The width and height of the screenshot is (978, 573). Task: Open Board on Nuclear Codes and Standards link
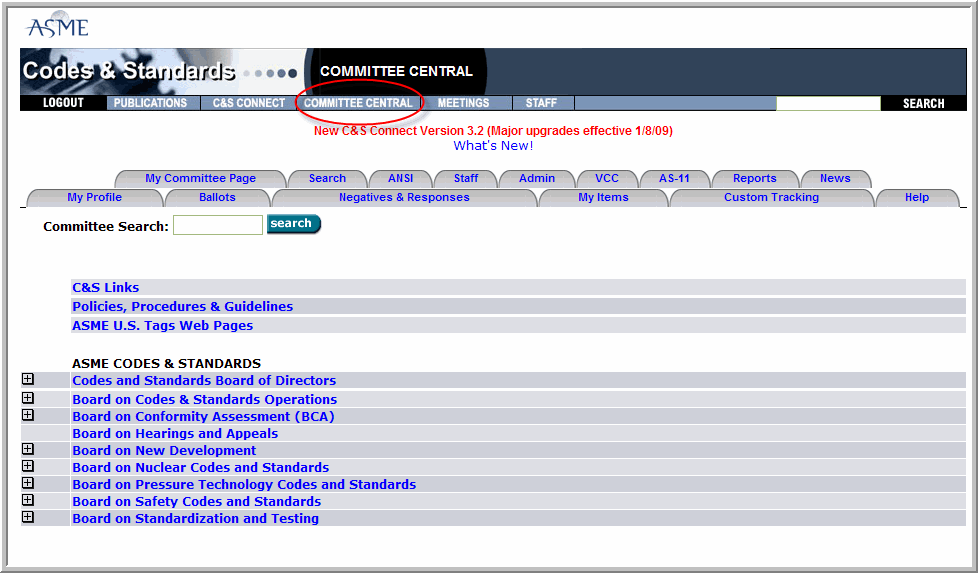pos(201,468)
